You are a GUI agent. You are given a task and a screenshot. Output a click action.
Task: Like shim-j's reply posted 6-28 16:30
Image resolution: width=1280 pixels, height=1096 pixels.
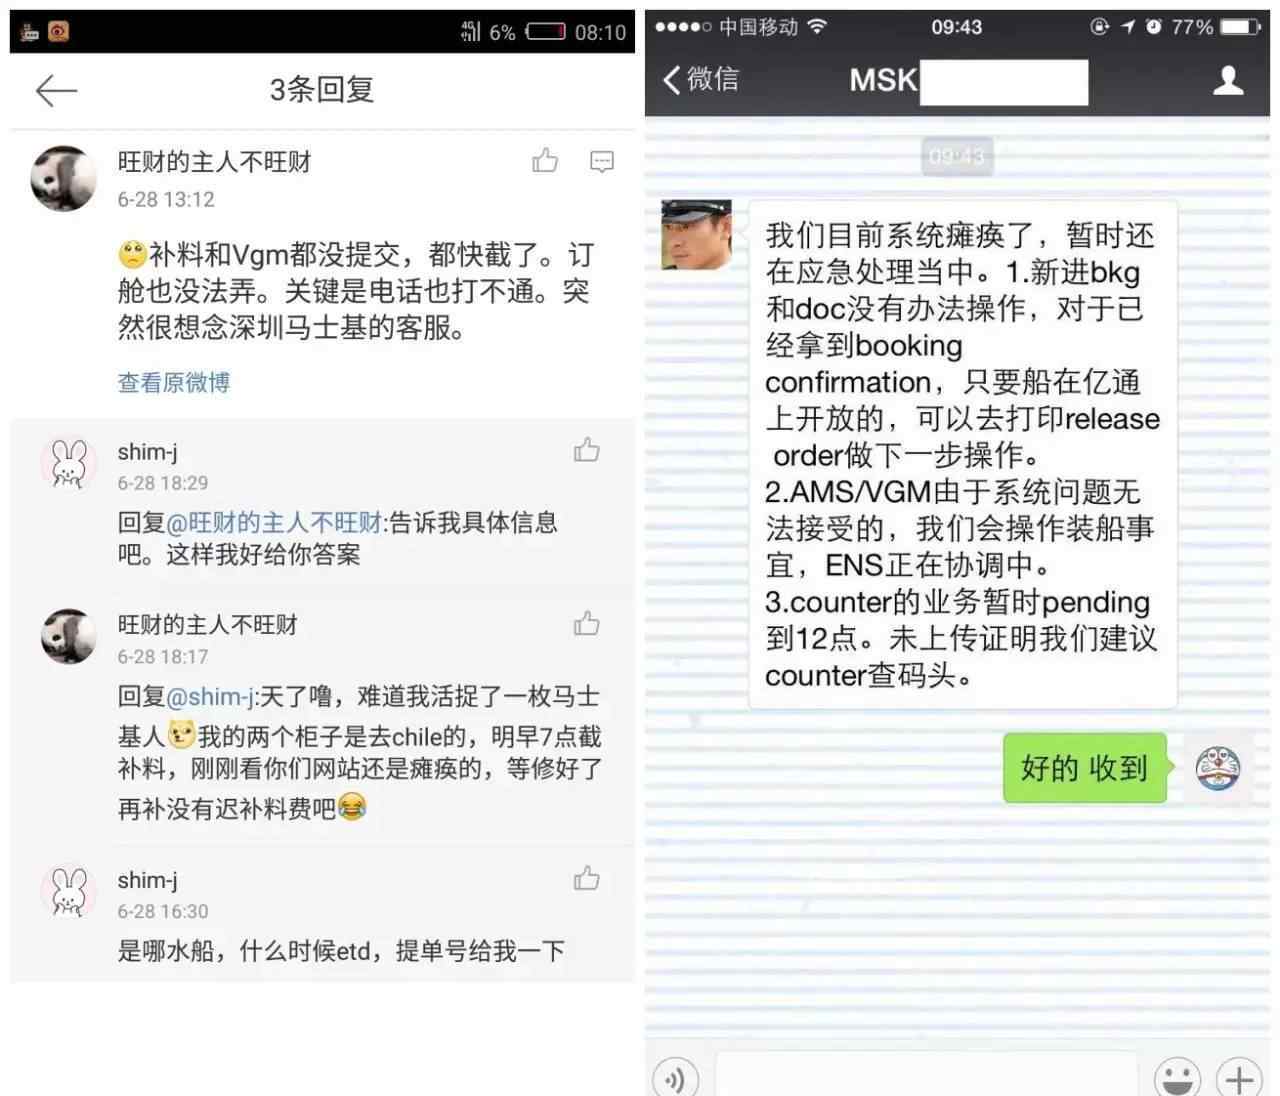[x=586, y=878]
